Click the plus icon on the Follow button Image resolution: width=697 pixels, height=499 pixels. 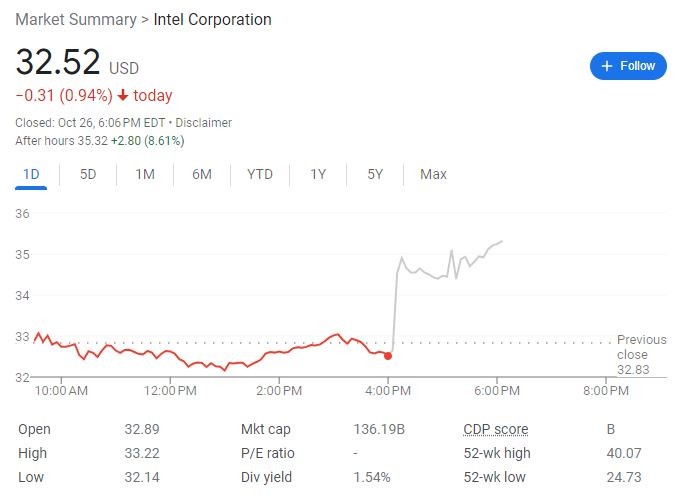606,66
